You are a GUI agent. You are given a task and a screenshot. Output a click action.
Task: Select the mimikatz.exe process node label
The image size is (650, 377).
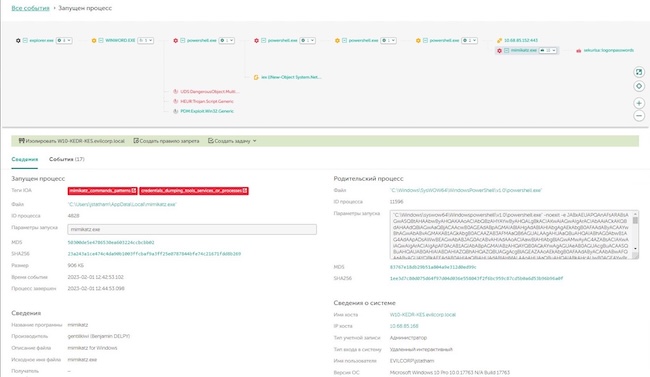pyautogui.click(x=524, y=51)
